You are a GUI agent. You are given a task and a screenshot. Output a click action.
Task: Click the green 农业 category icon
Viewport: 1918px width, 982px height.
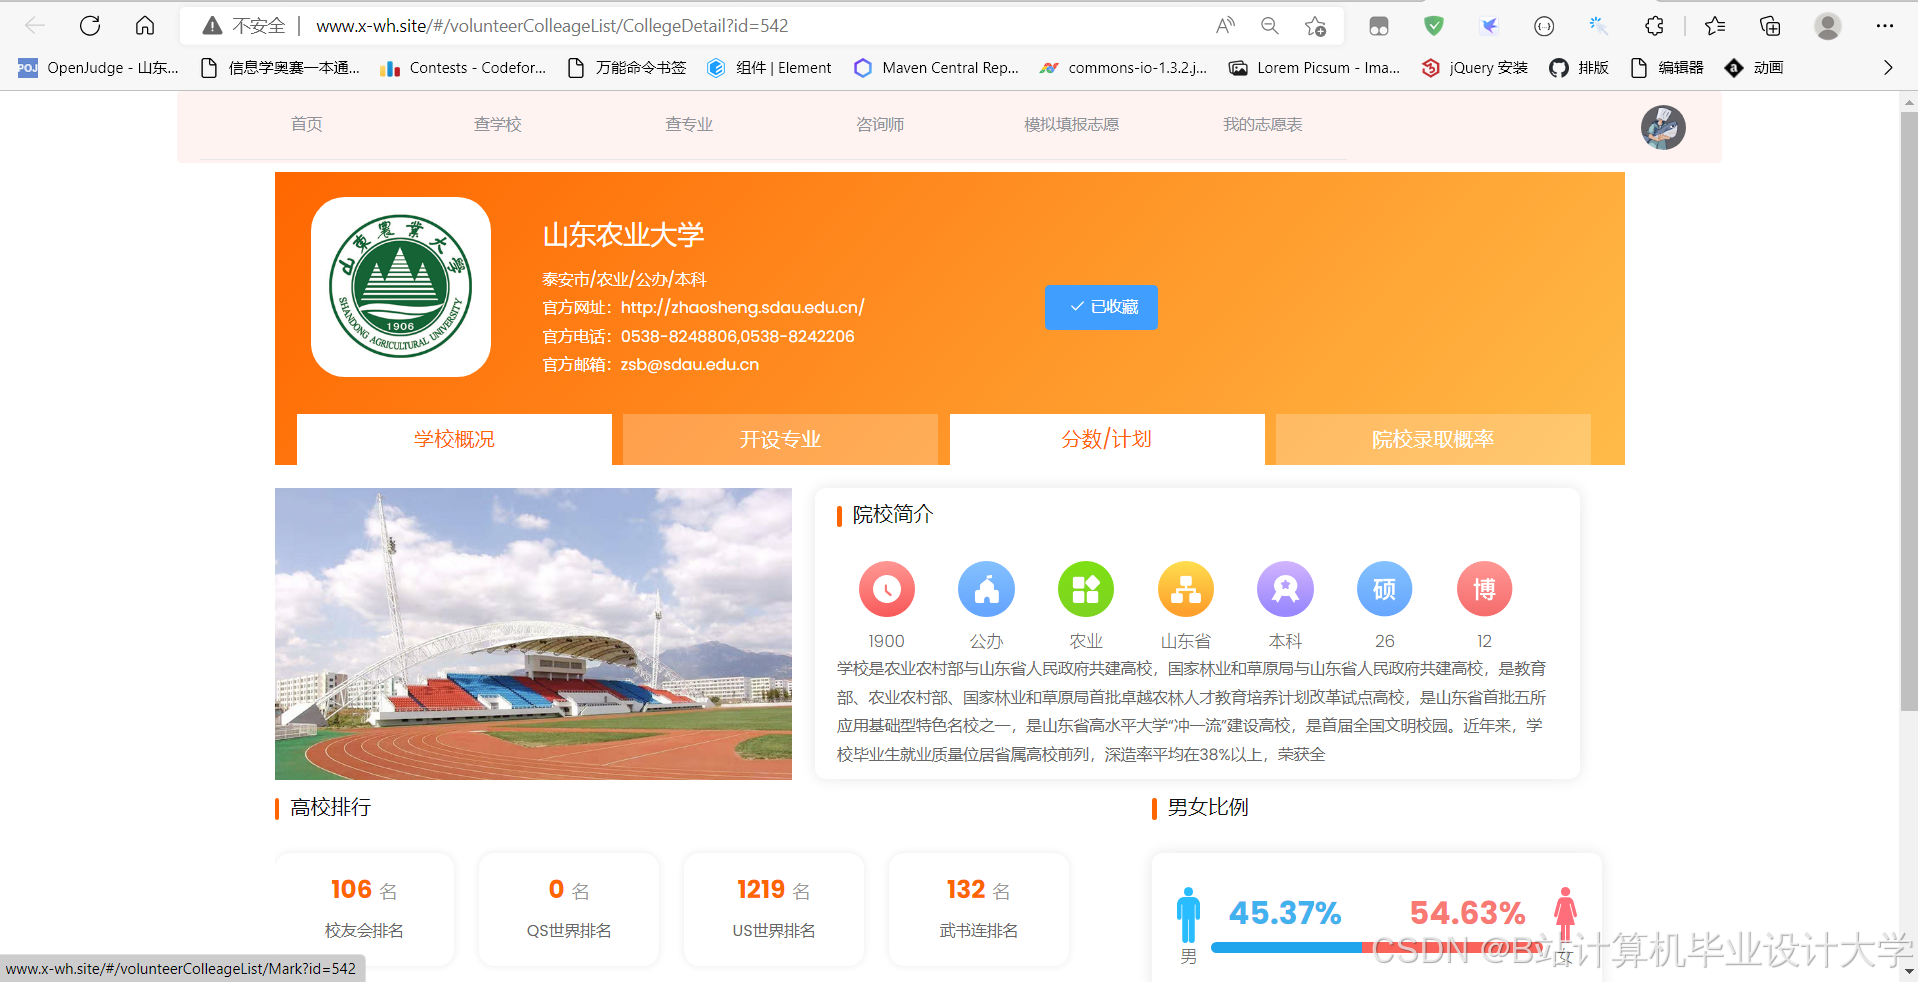click(x=1086, y=589)
